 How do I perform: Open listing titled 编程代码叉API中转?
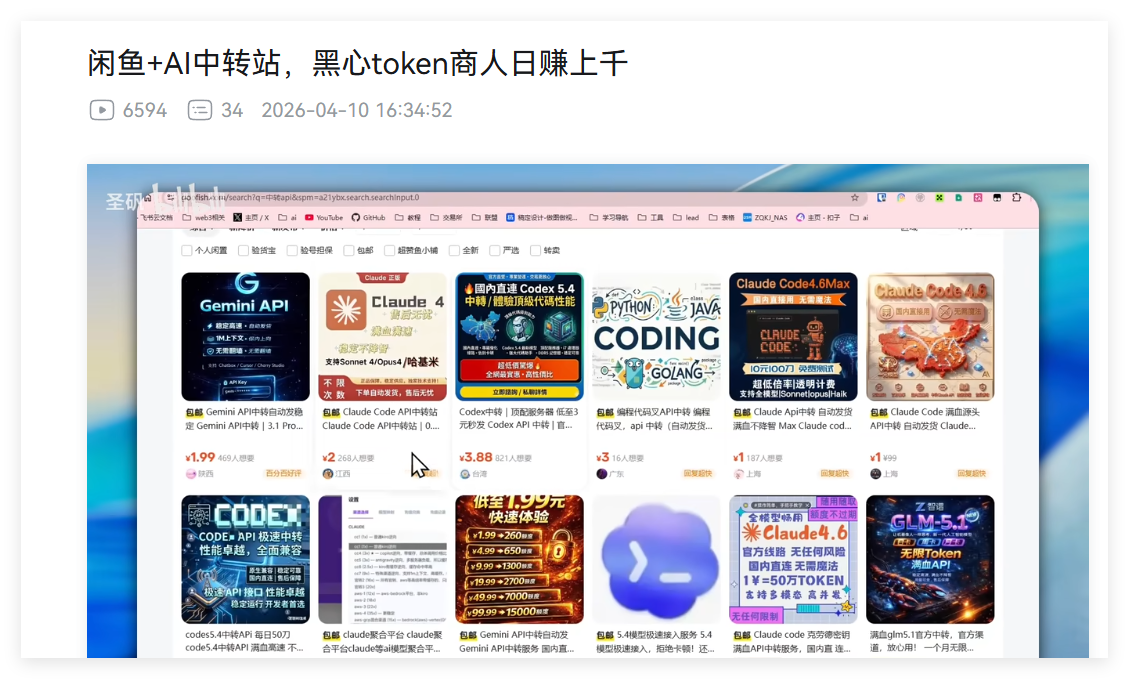[x=655, y=419]
